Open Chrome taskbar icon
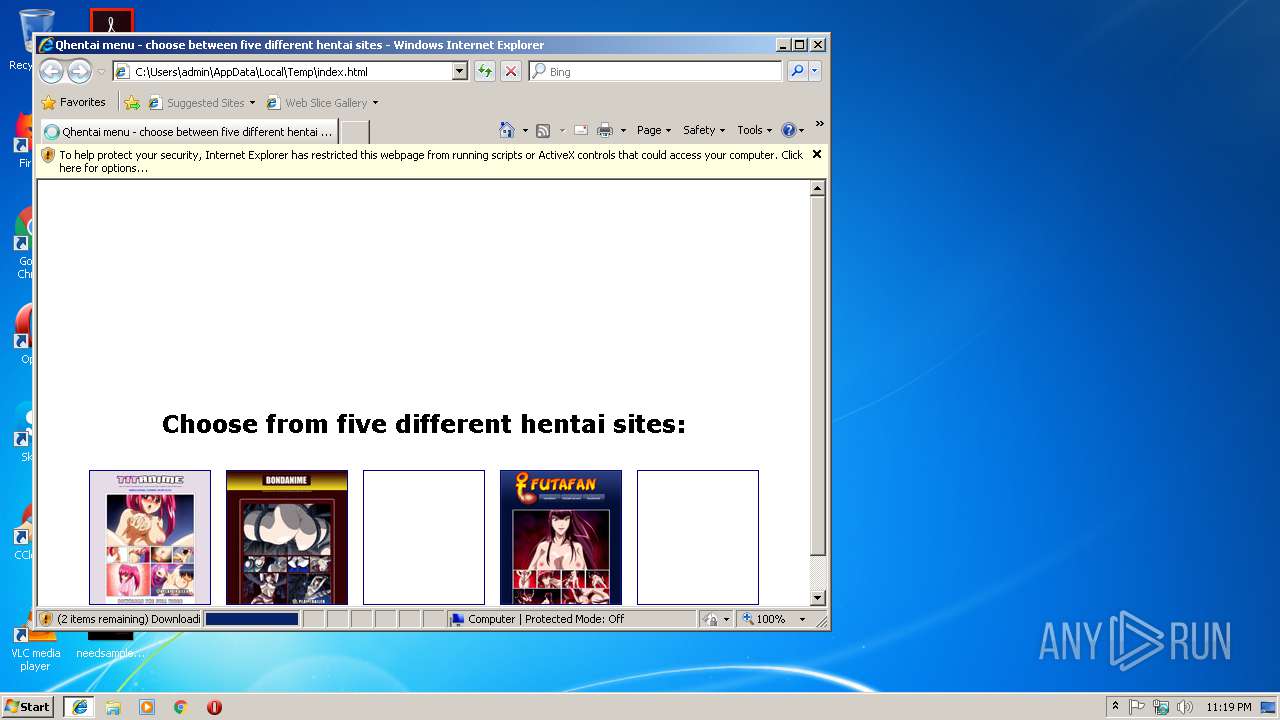 tap(181, 707)
